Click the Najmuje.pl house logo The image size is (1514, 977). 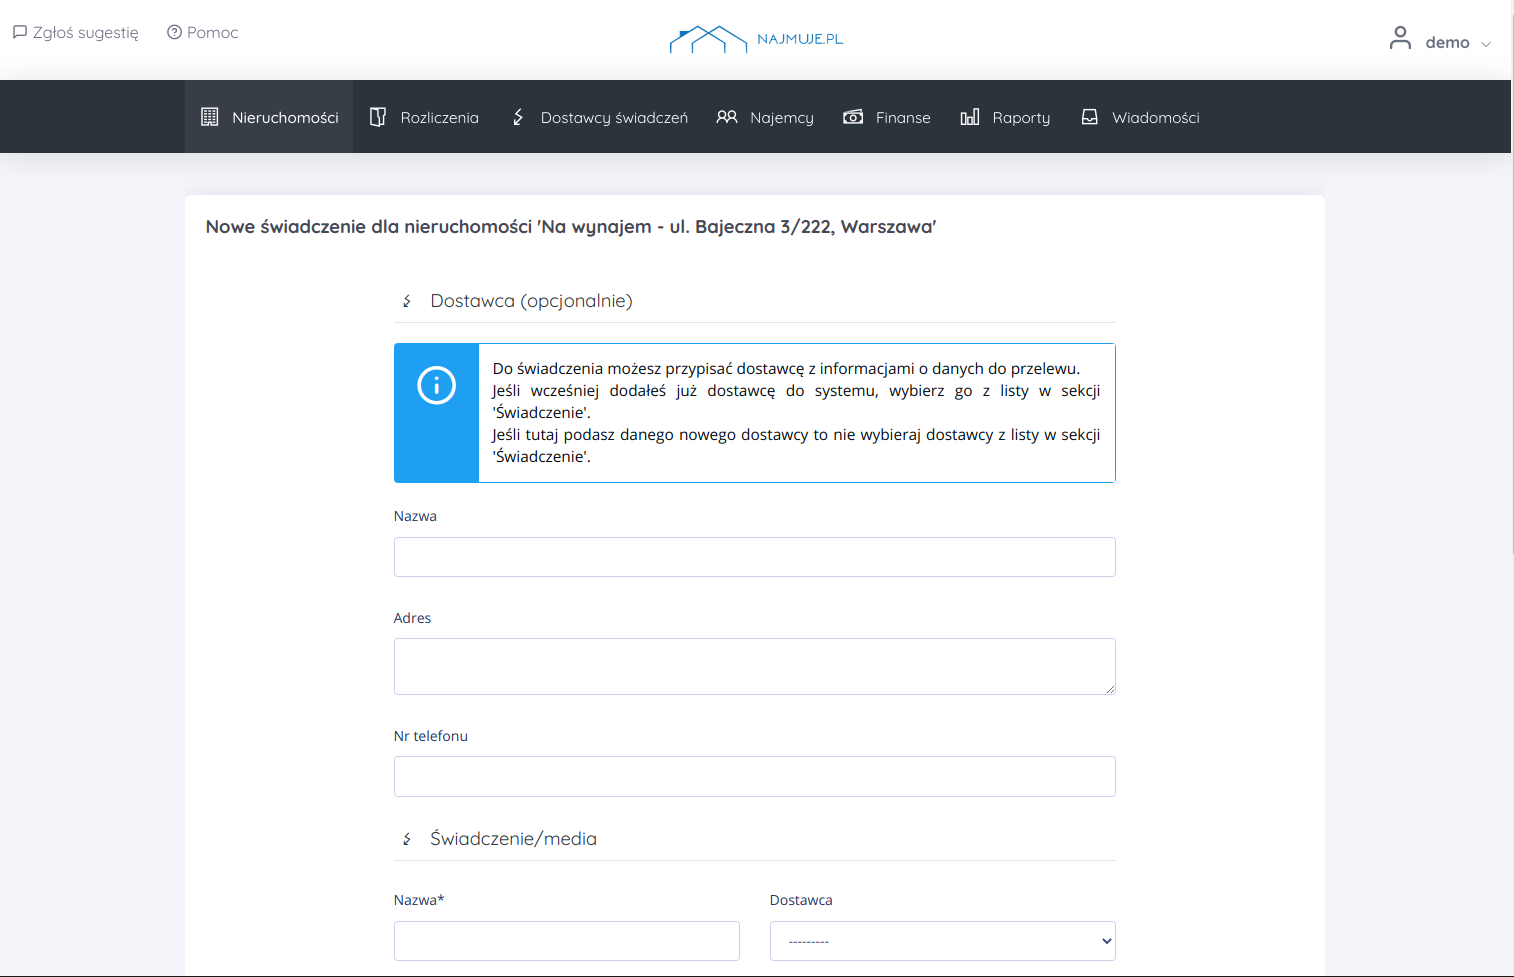[708, 39]
